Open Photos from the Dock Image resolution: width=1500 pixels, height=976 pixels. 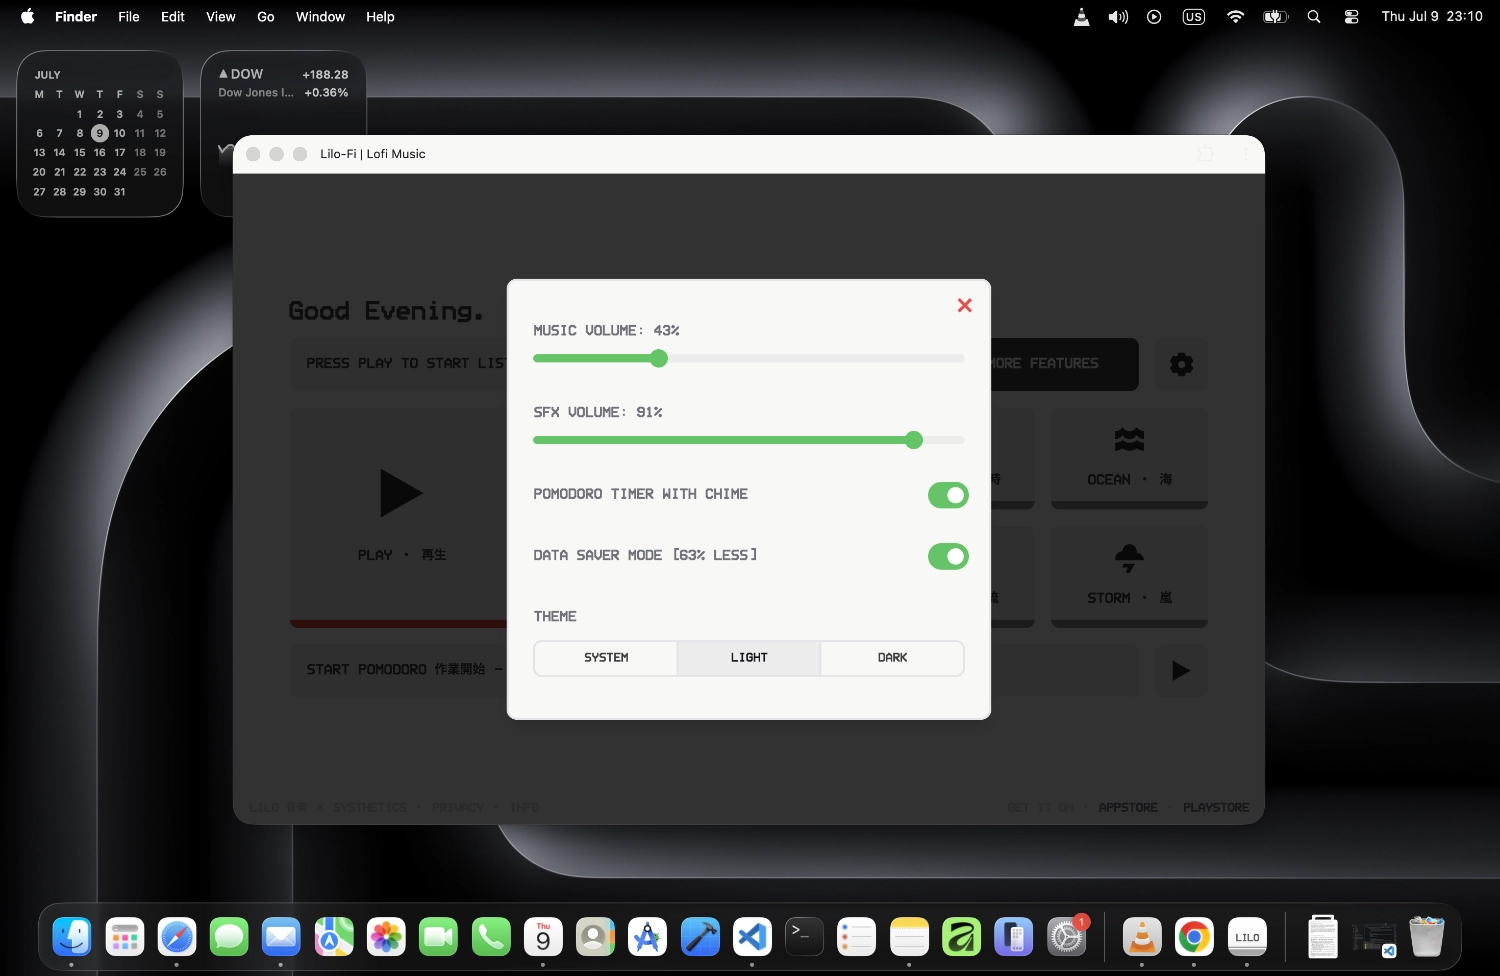click(386, 937)
